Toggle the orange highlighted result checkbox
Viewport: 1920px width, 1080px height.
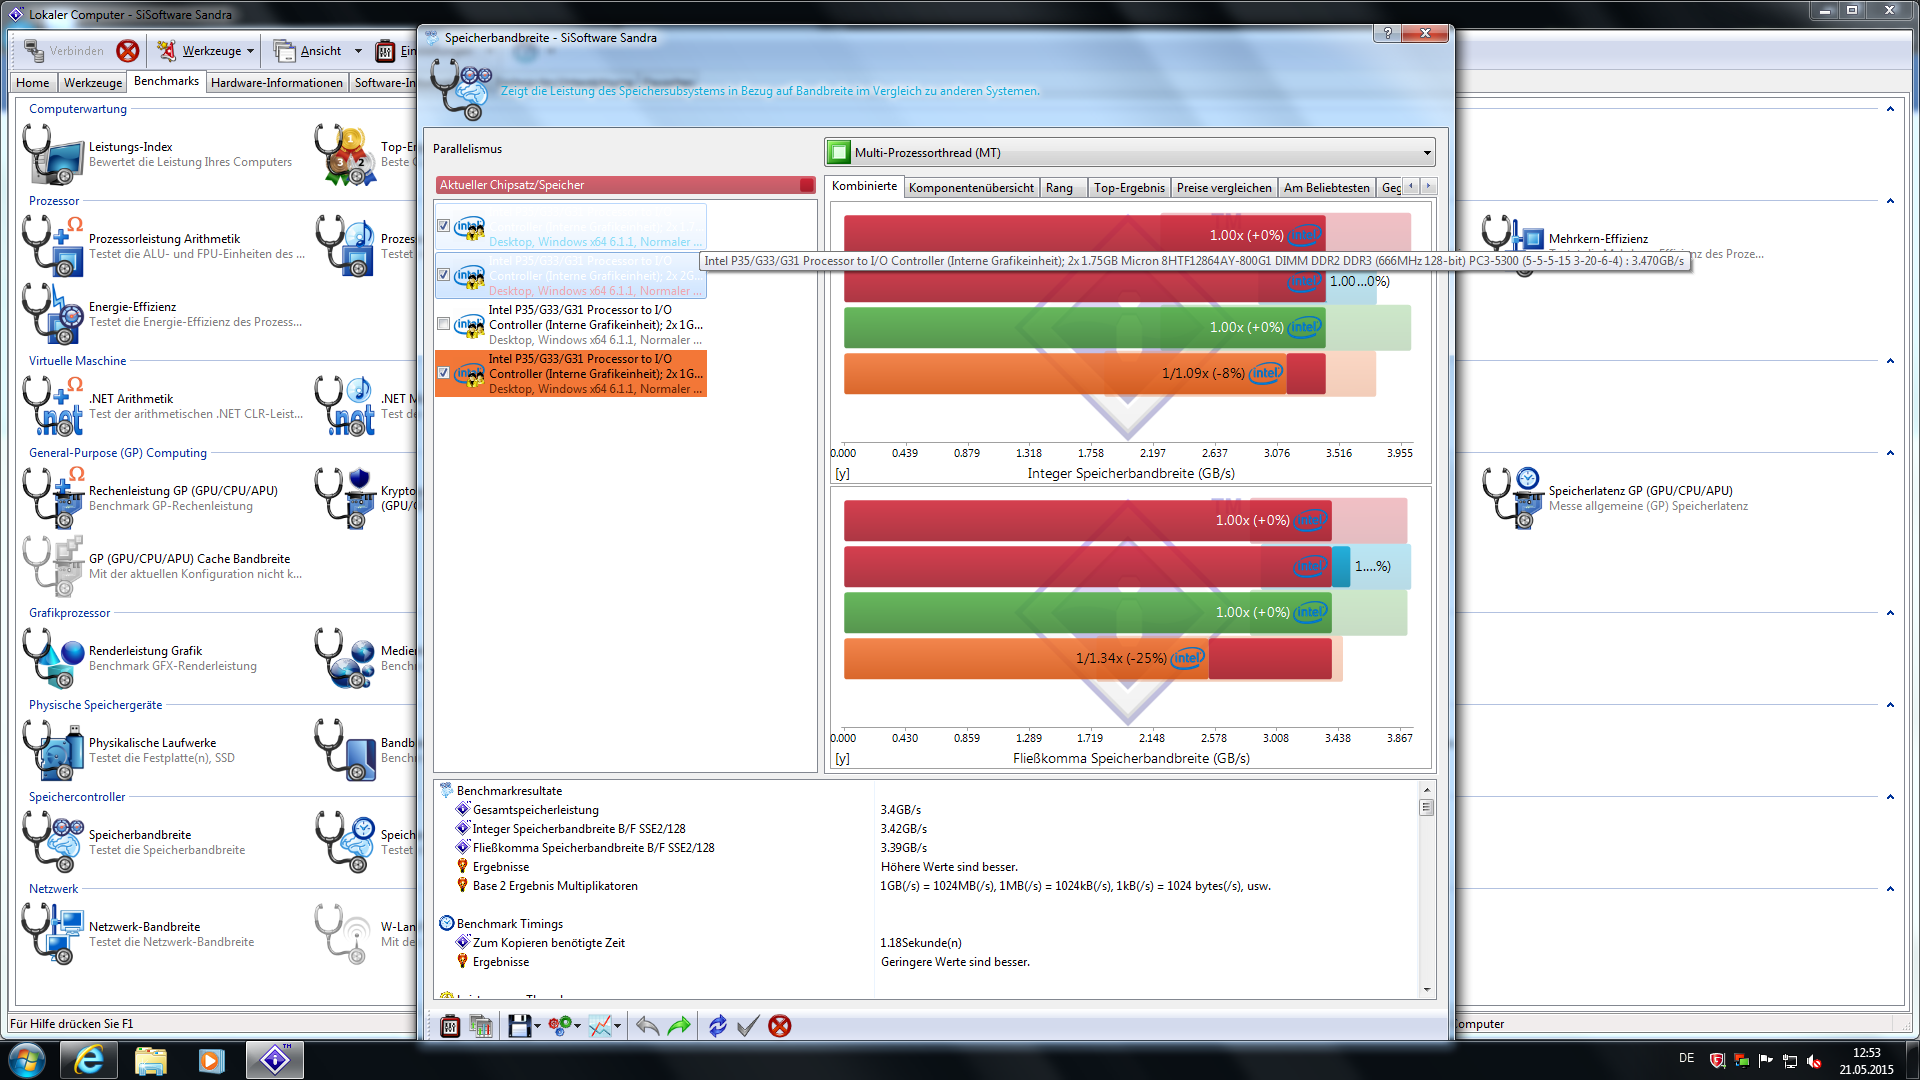[443, 373]
